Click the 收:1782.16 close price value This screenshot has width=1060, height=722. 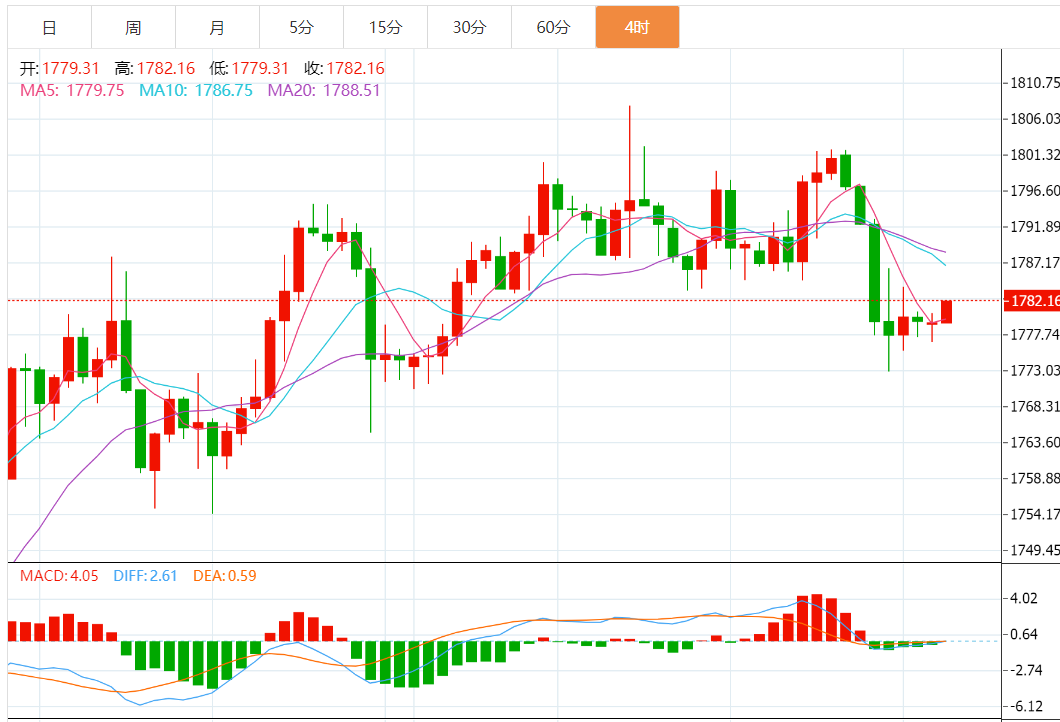pyautogui.click(x=344, y=68)
